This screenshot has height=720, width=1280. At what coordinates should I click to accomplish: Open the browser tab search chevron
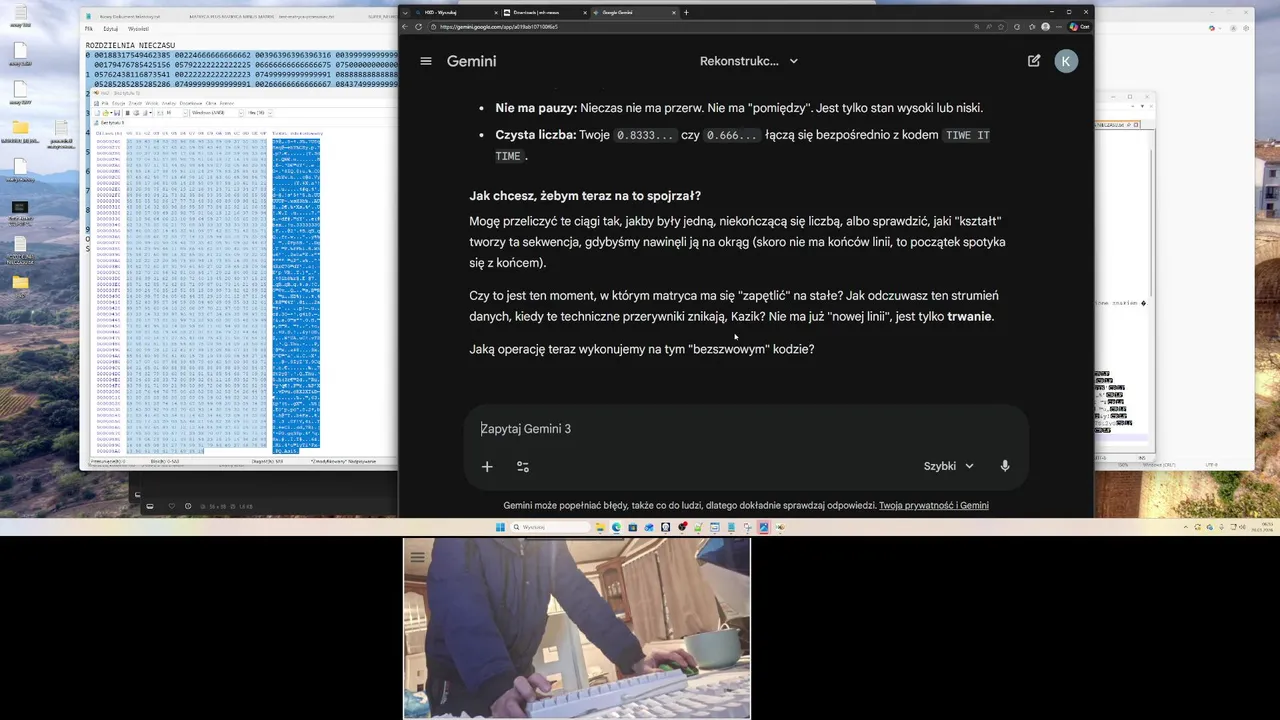point(405,12)
